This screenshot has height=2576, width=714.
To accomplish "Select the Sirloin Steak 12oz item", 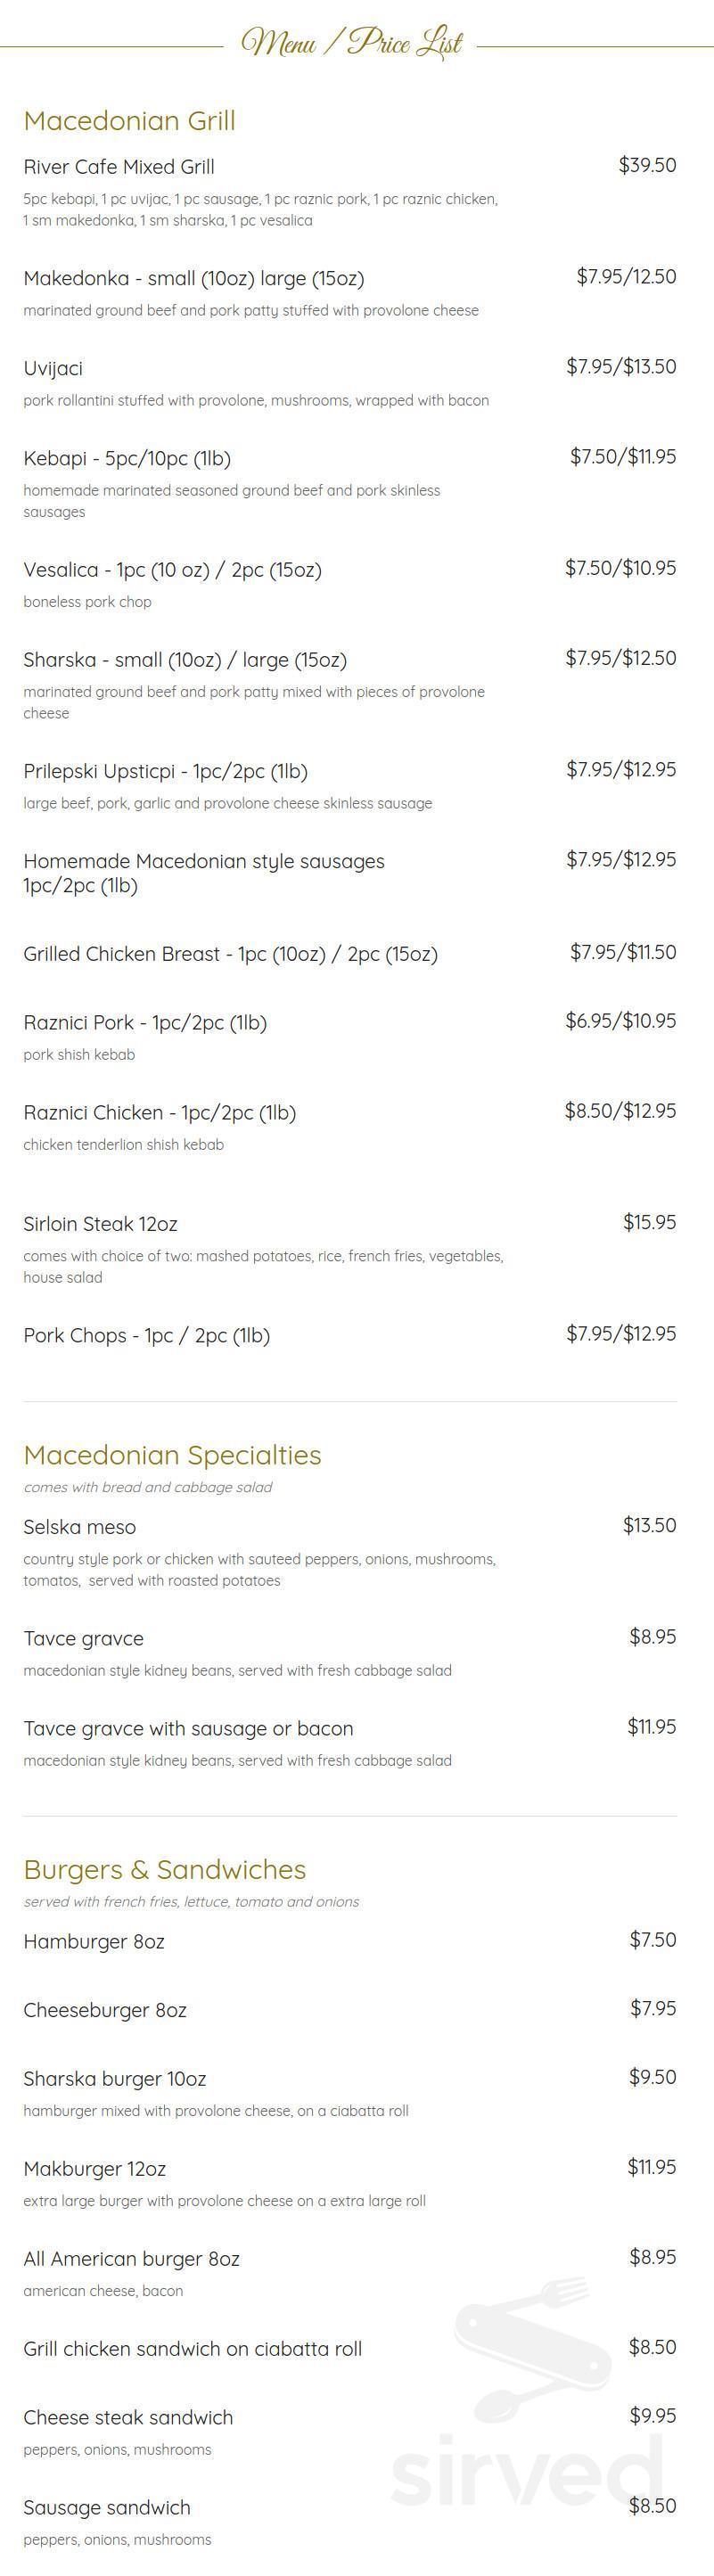I will pyautogui.click(x=100, y=1224).
